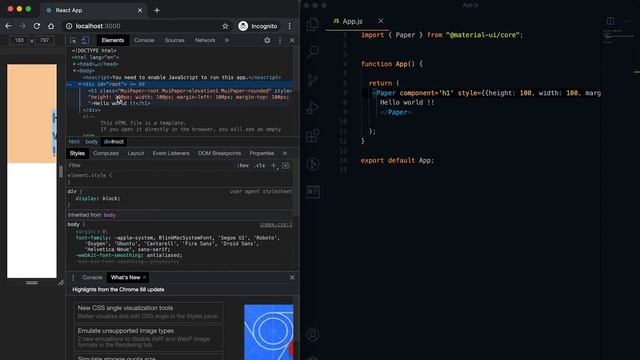640x360 pixels.
Task: Open the DOM Breakpoints pane tab
Action: (219, 153)
